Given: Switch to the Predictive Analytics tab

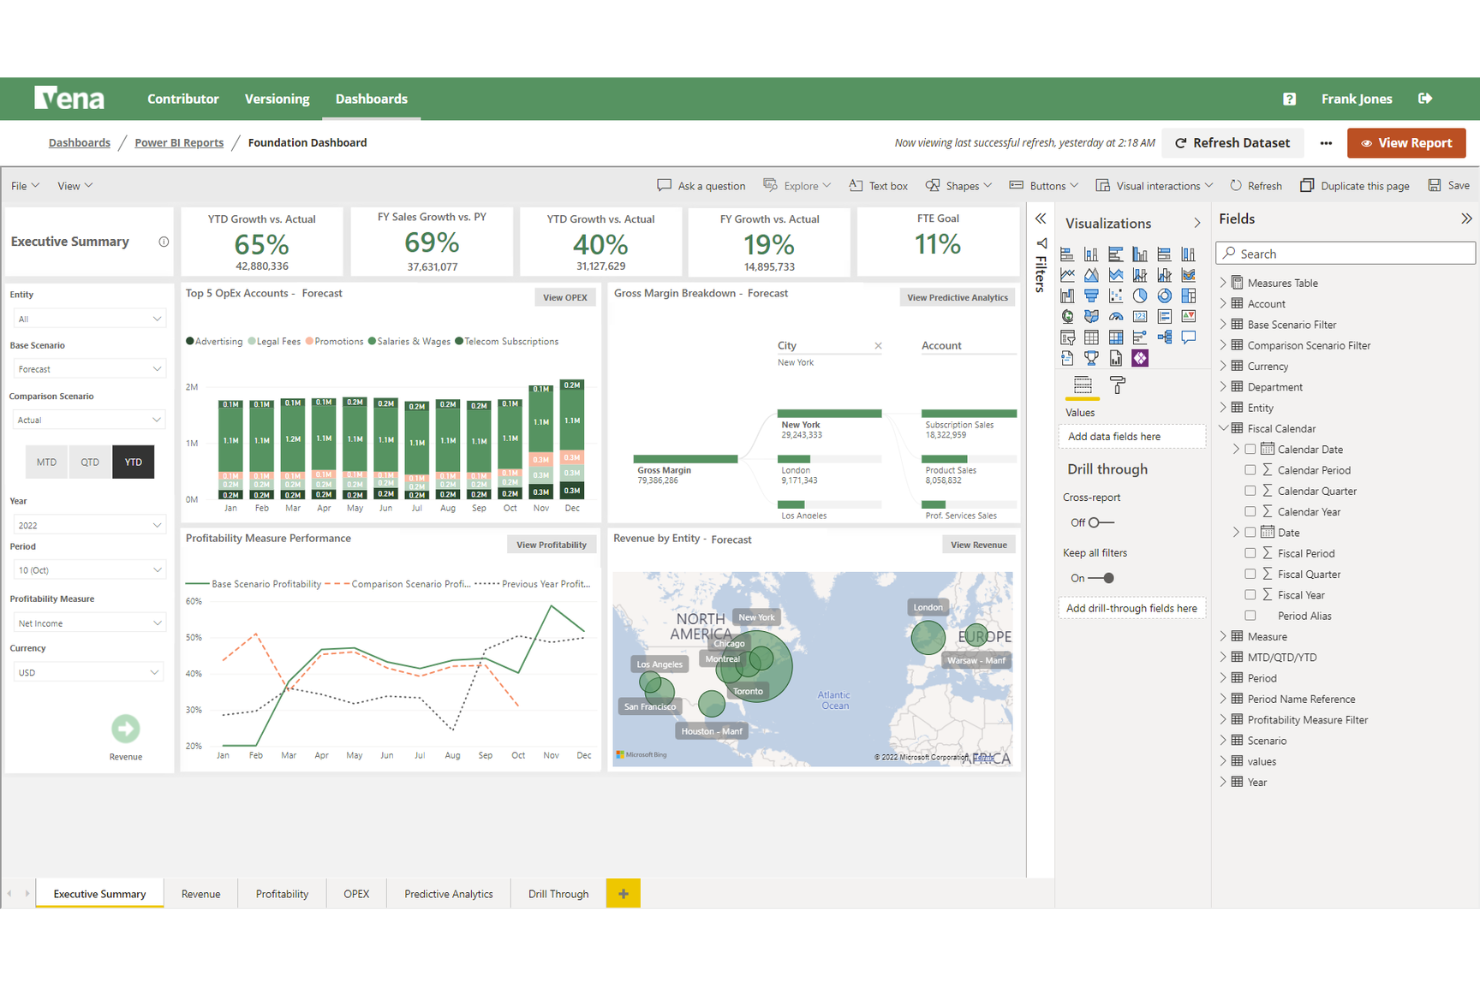Looking at the screenshot, I should [x=447, y=893].
